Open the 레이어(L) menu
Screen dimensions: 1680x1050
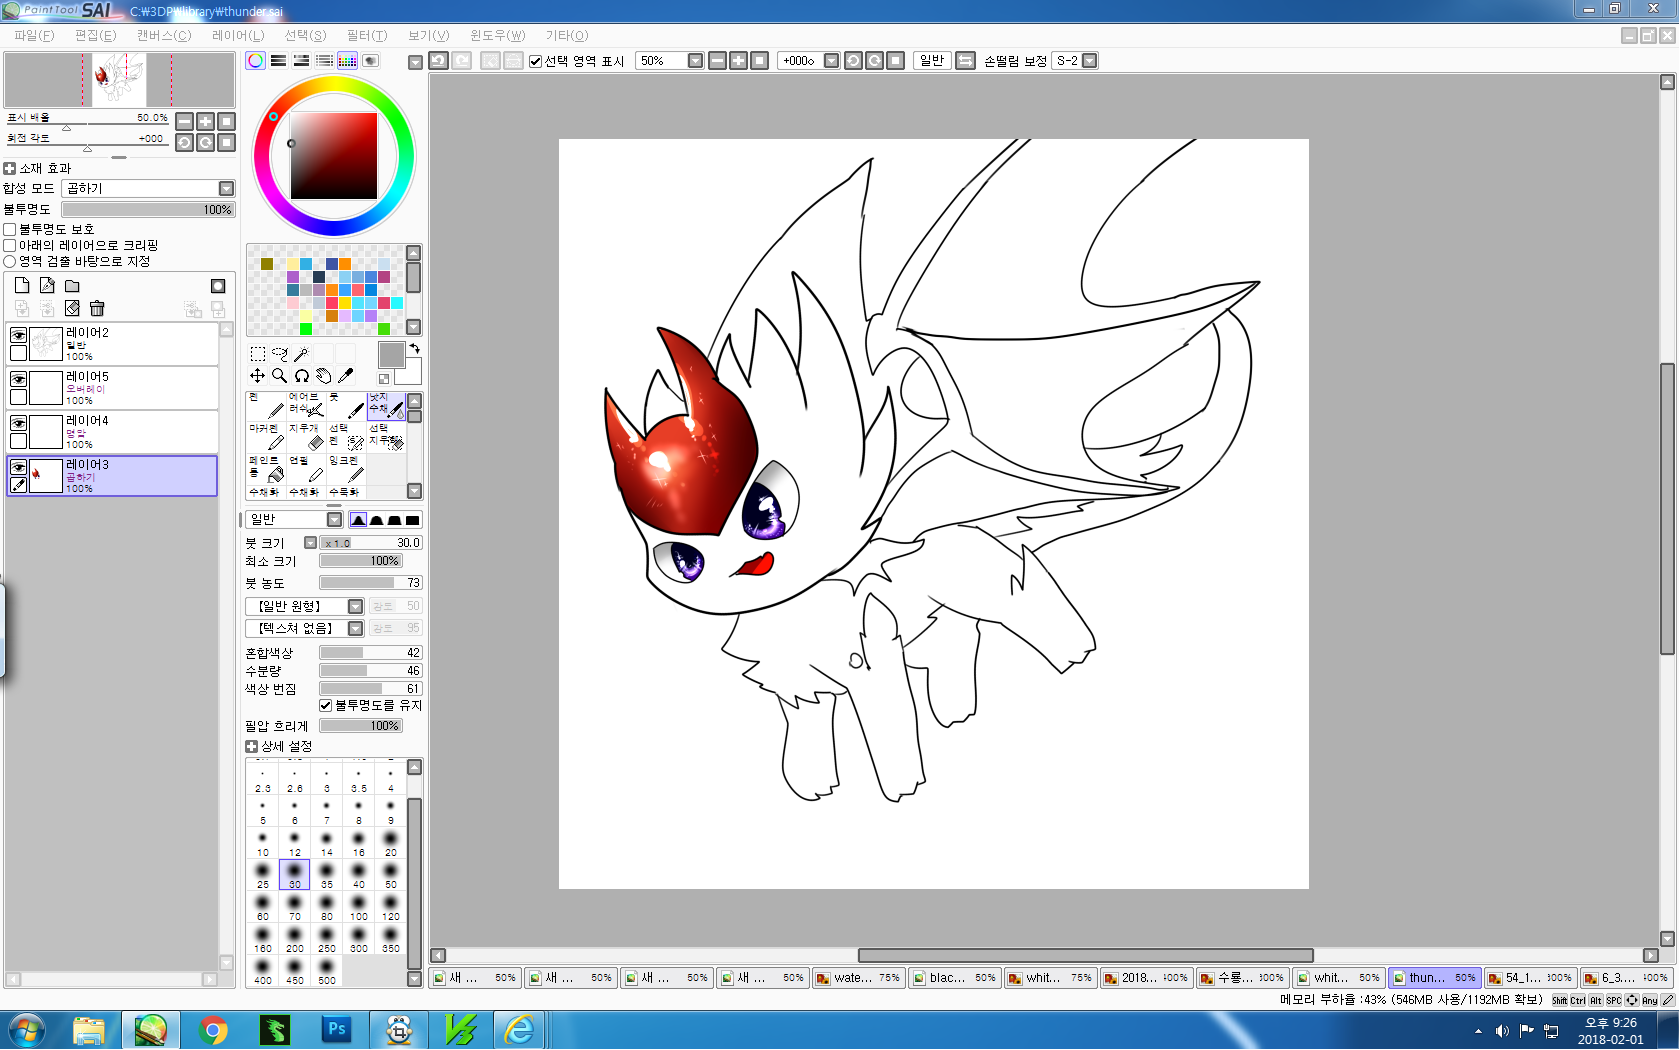point(238,35)
